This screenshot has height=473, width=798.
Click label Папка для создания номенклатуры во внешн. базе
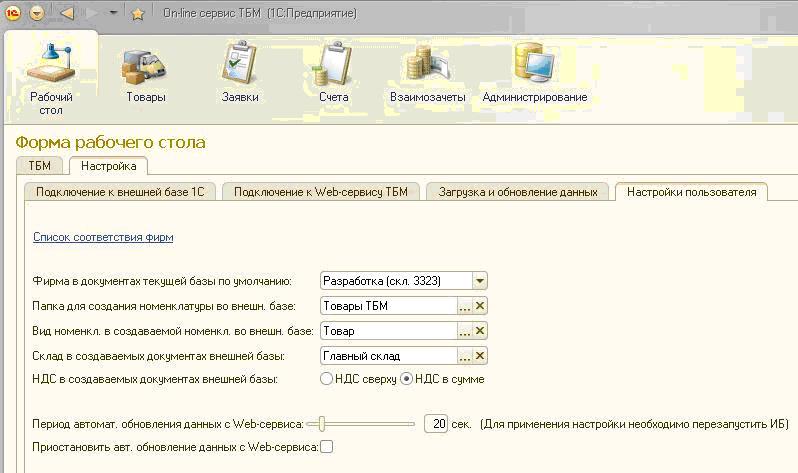click(x=164, y=306)
